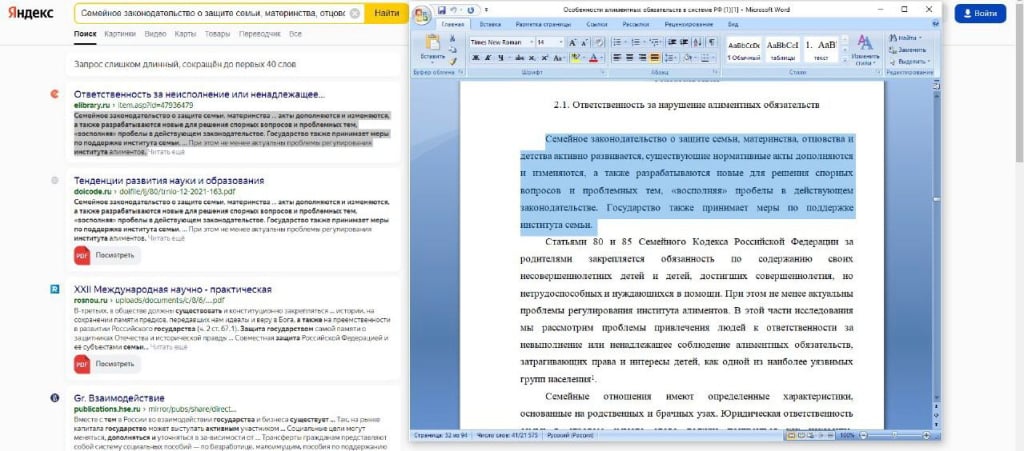This screenshot has height=451, width=1024.
Task: Zoom out using minus button in Word status bar
Action: pos(863,435)
